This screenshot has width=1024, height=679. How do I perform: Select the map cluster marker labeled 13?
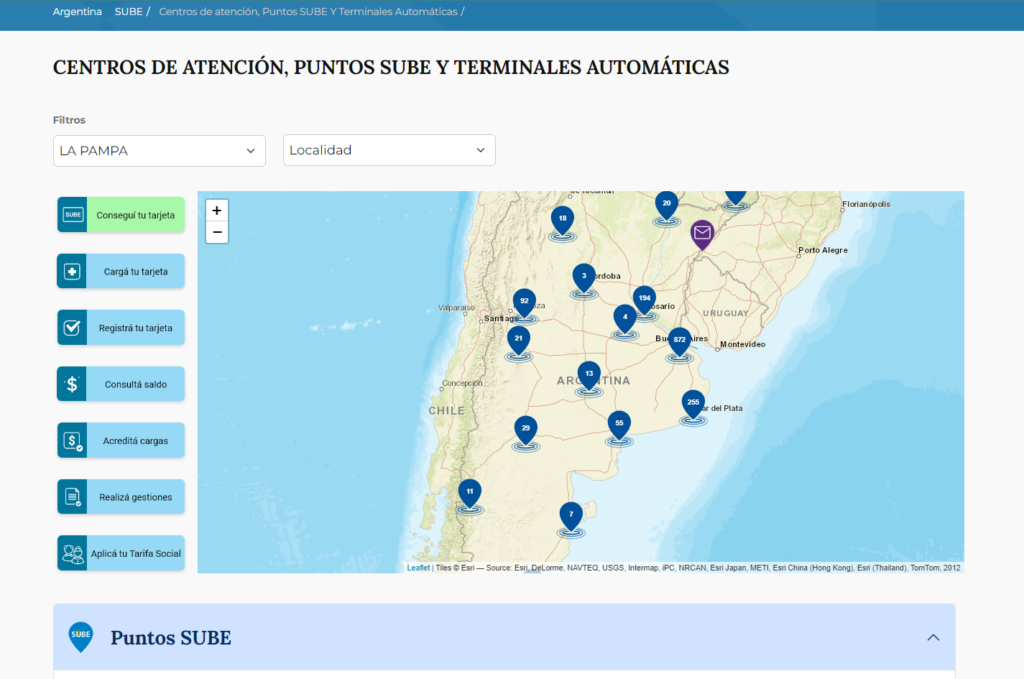[x=589, y=377]
